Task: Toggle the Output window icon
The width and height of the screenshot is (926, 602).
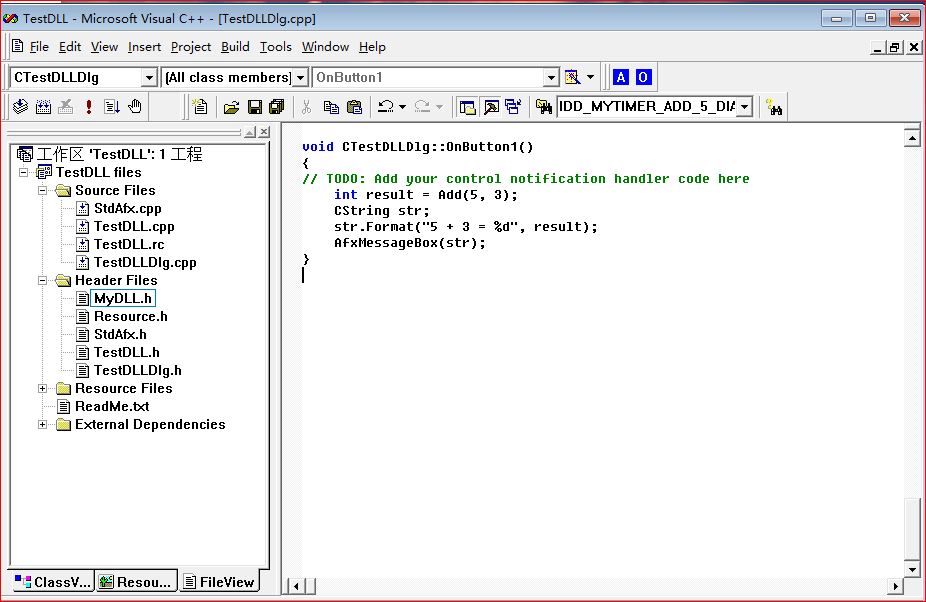Action: (491, 107)
